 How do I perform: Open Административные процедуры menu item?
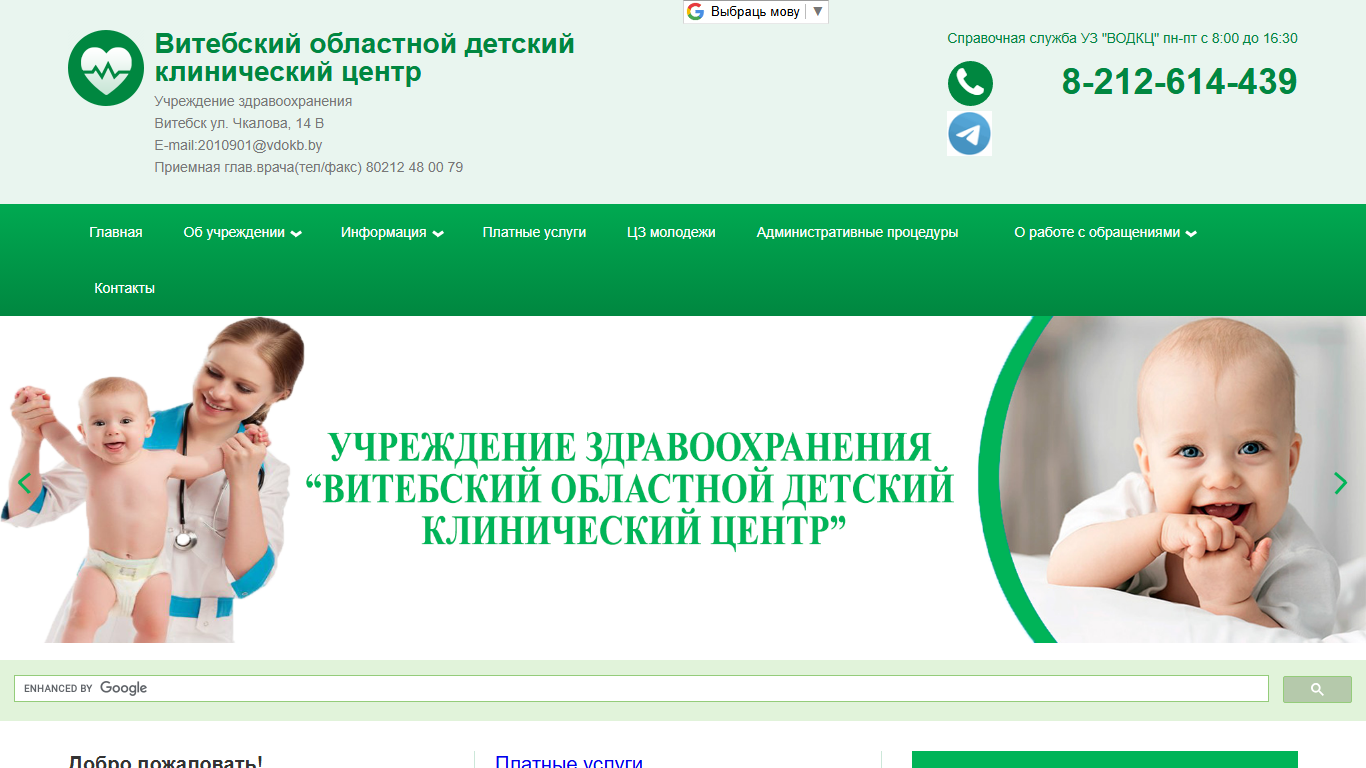pyautogui.click(x=857, y=232)
